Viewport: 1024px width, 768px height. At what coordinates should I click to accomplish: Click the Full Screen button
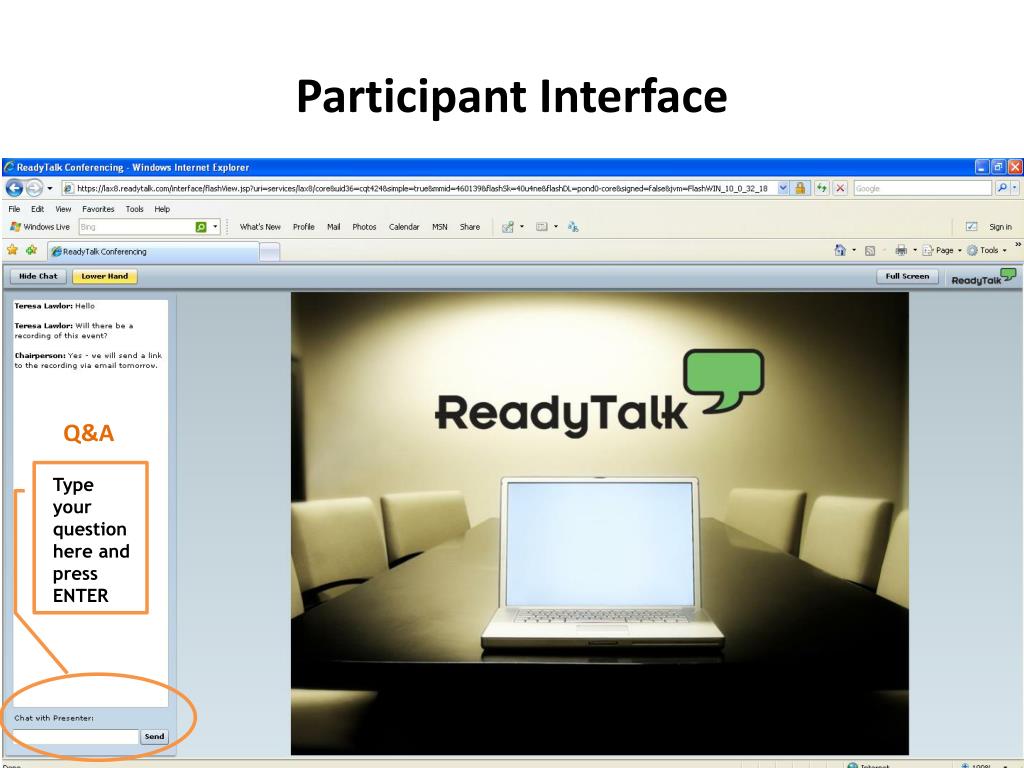pos(907,276)
